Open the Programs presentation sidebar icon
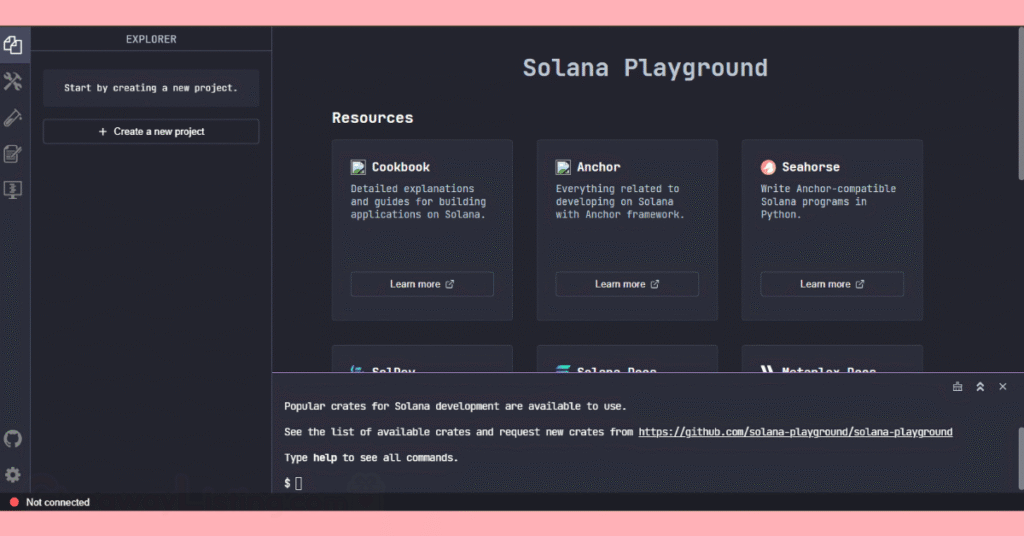The height and width of the screenshot is (536, 1024). [13, 190]
